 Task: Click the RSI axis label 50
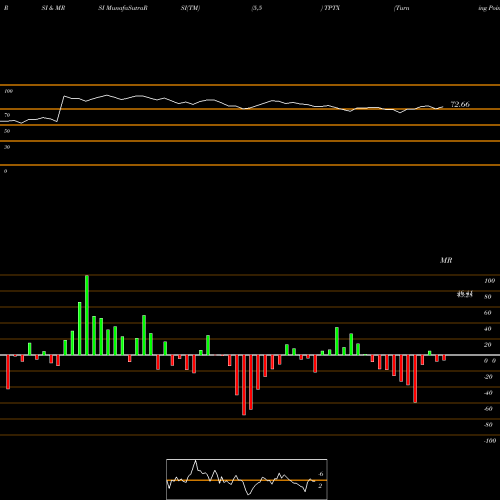pyautogui.click(x=7, y=131)
